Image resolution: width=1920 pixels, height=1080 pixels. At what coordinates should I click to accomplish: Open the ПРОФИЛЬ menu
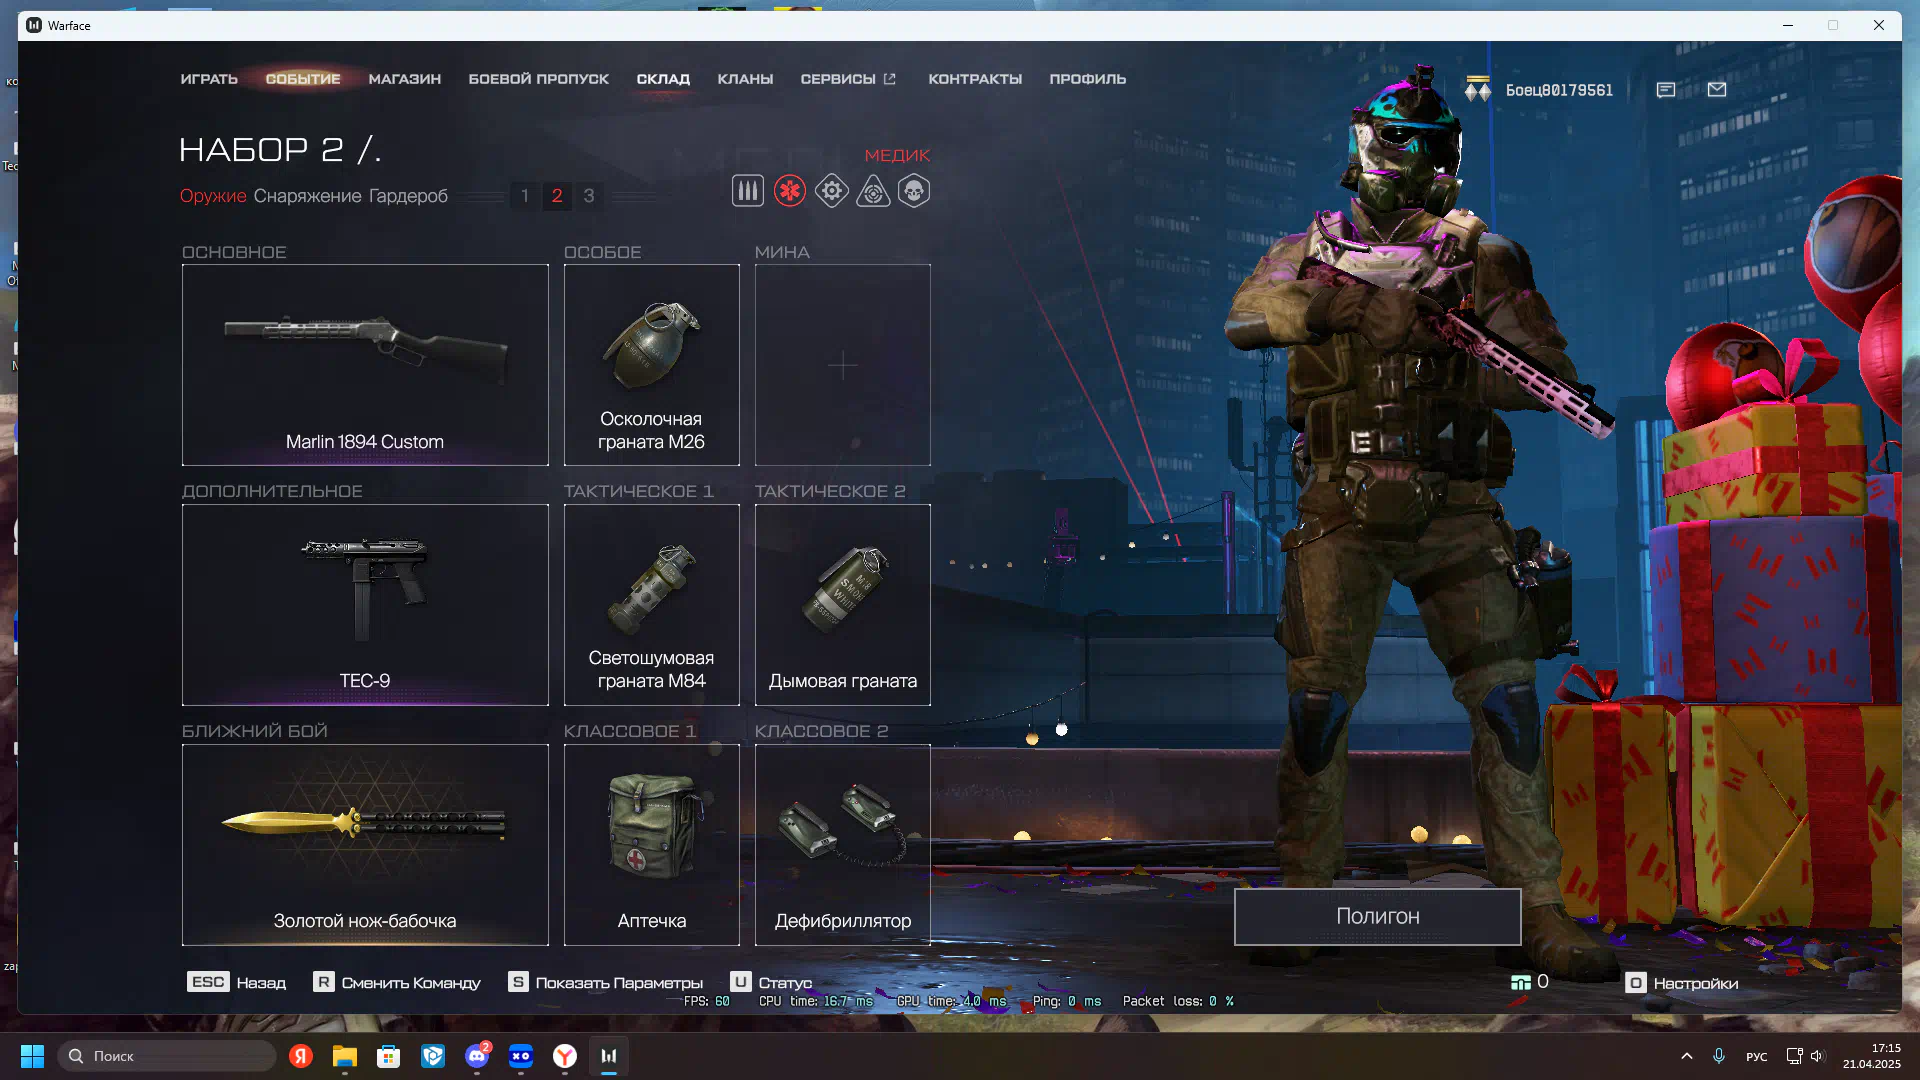point(1088,79)
